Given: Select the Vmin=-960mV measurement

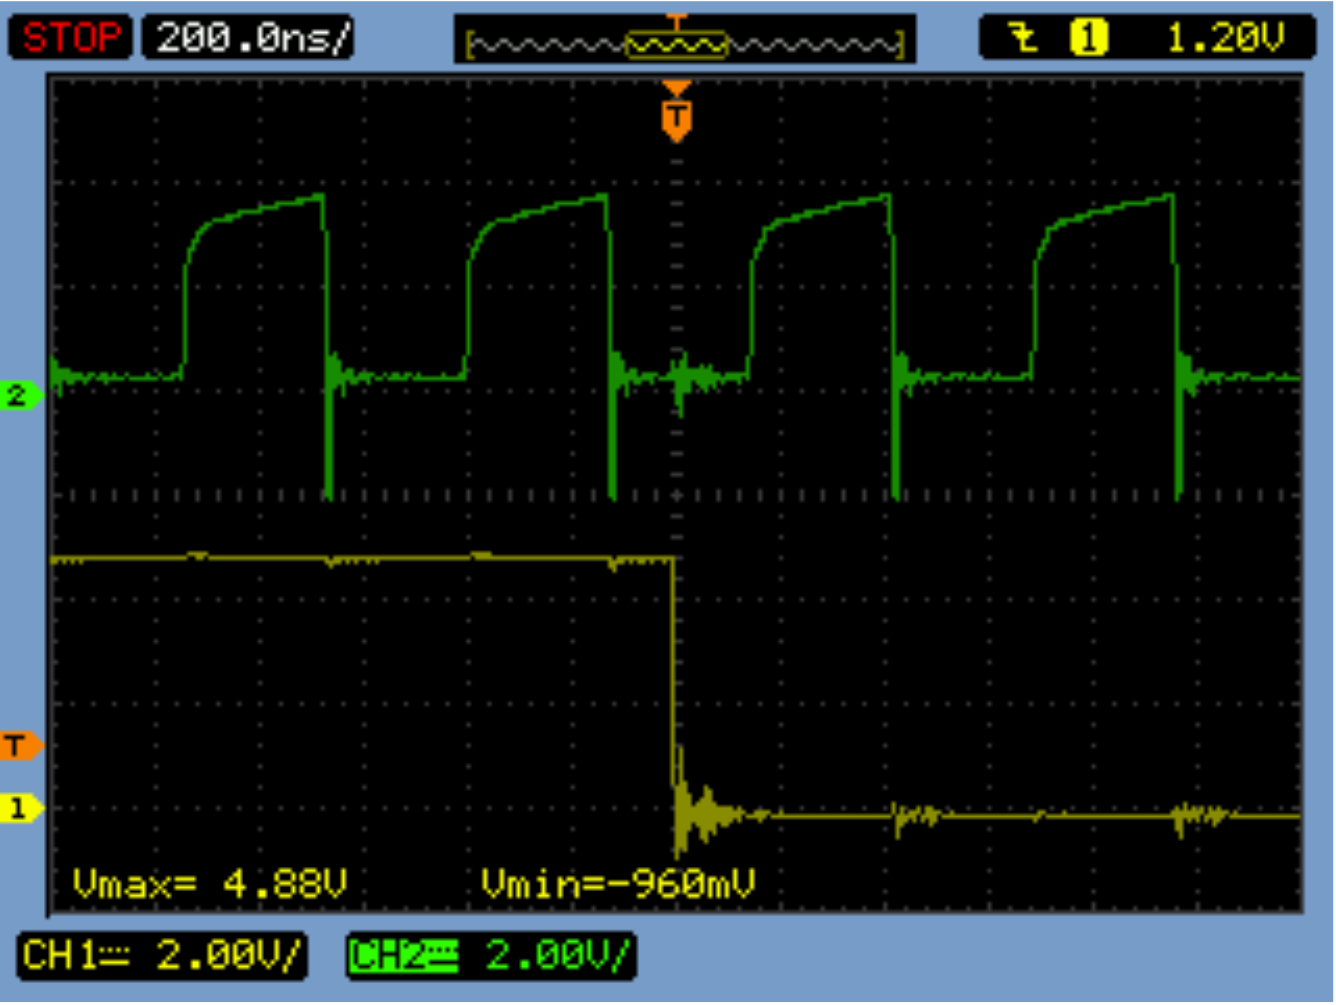Looking at the screenshot, I should click(x=618, y=884).
